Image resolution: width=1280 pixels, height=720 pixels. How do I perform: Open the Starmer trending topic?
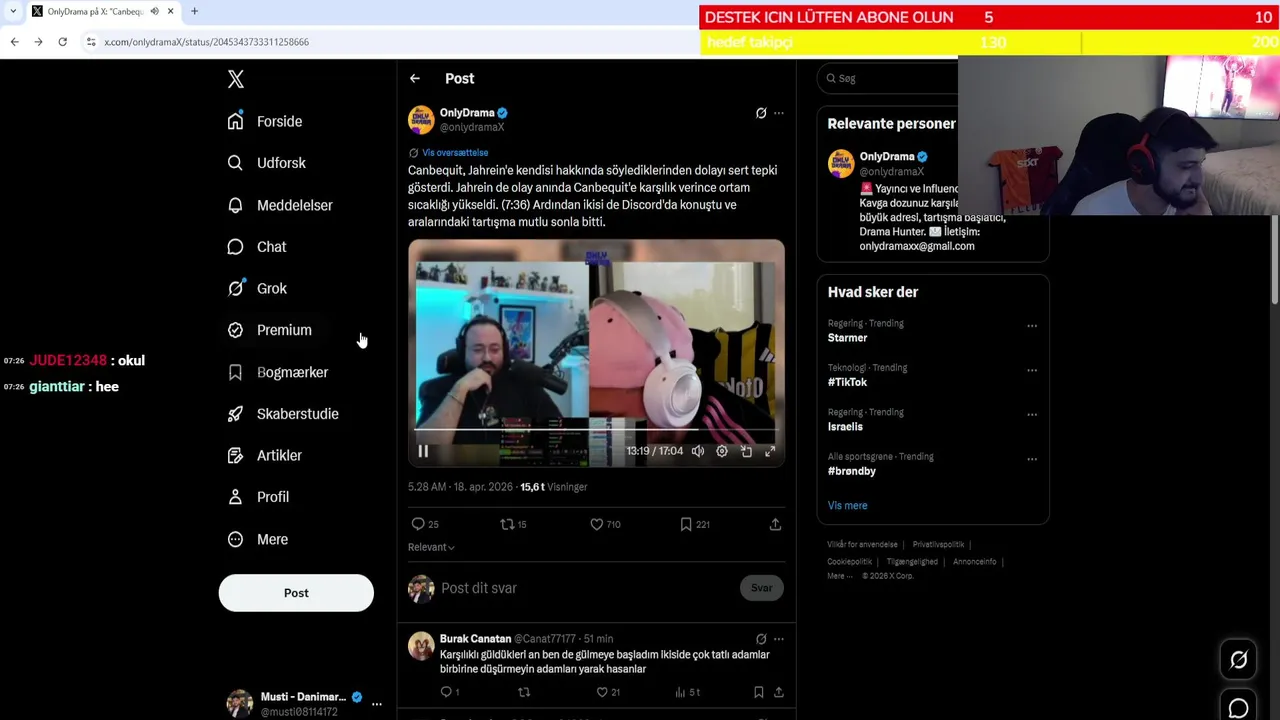(847, 338)
